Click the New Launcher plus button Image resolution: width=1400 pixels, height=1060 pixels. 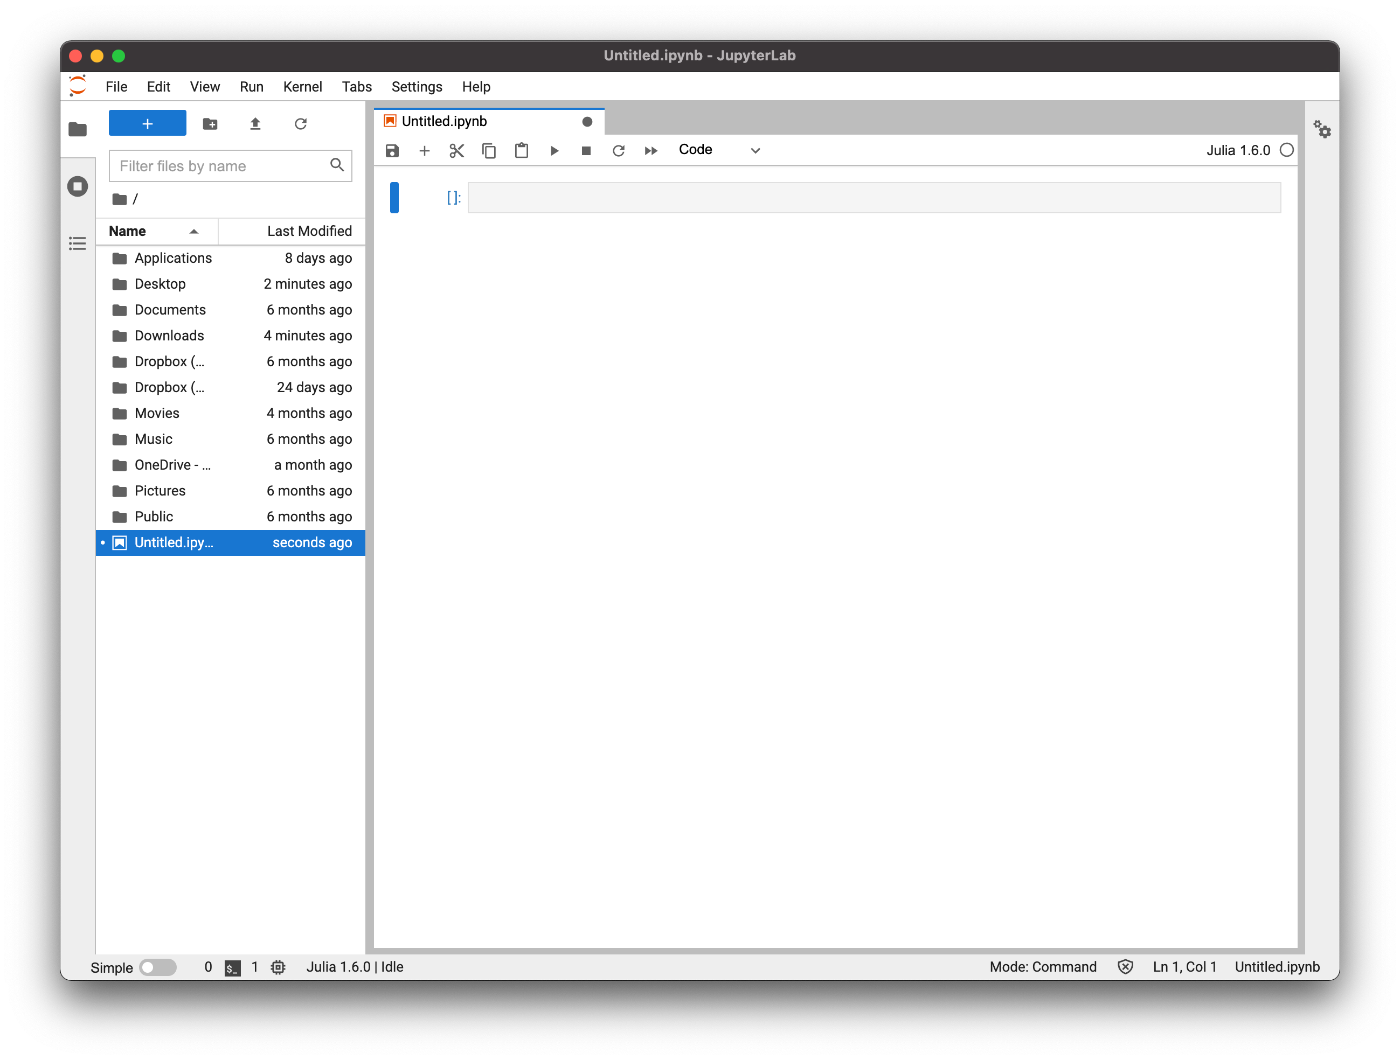[147, 123]
